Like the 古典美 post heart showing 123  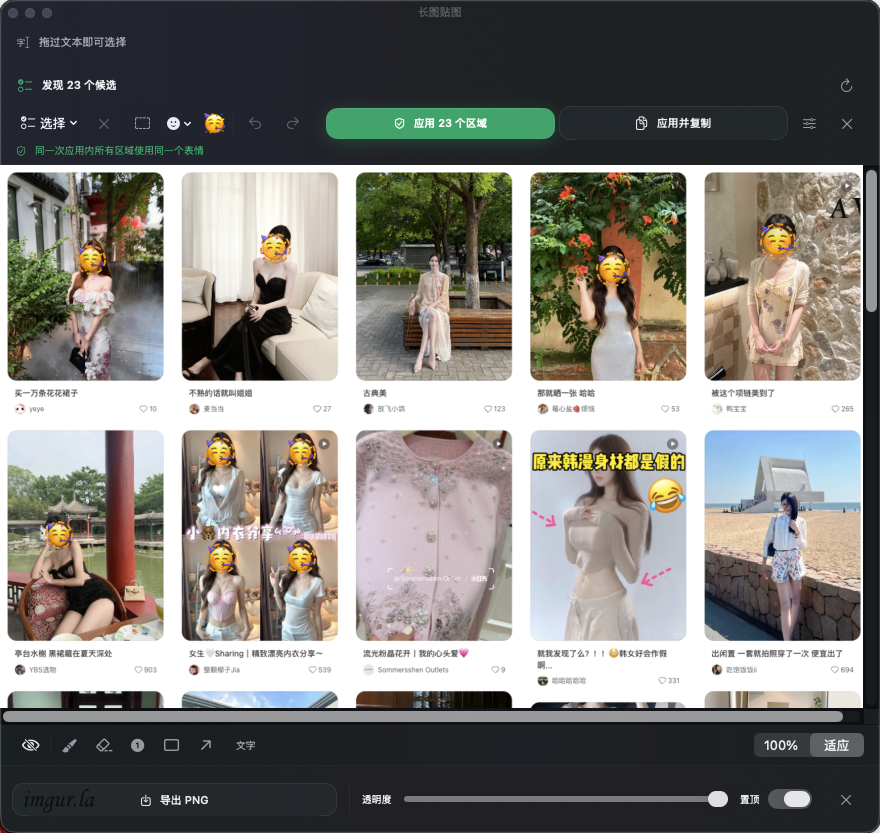coord(488,409)
